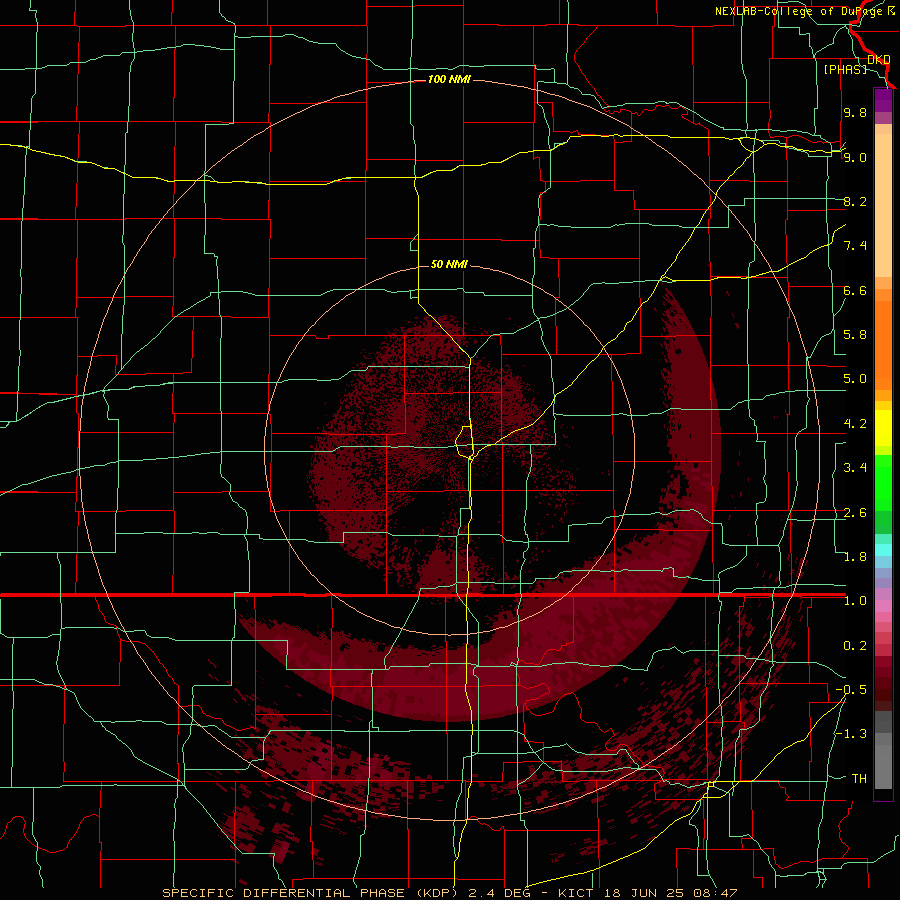
Task: Click the [PHAS] label above the color scale
Action: (845, 69)
